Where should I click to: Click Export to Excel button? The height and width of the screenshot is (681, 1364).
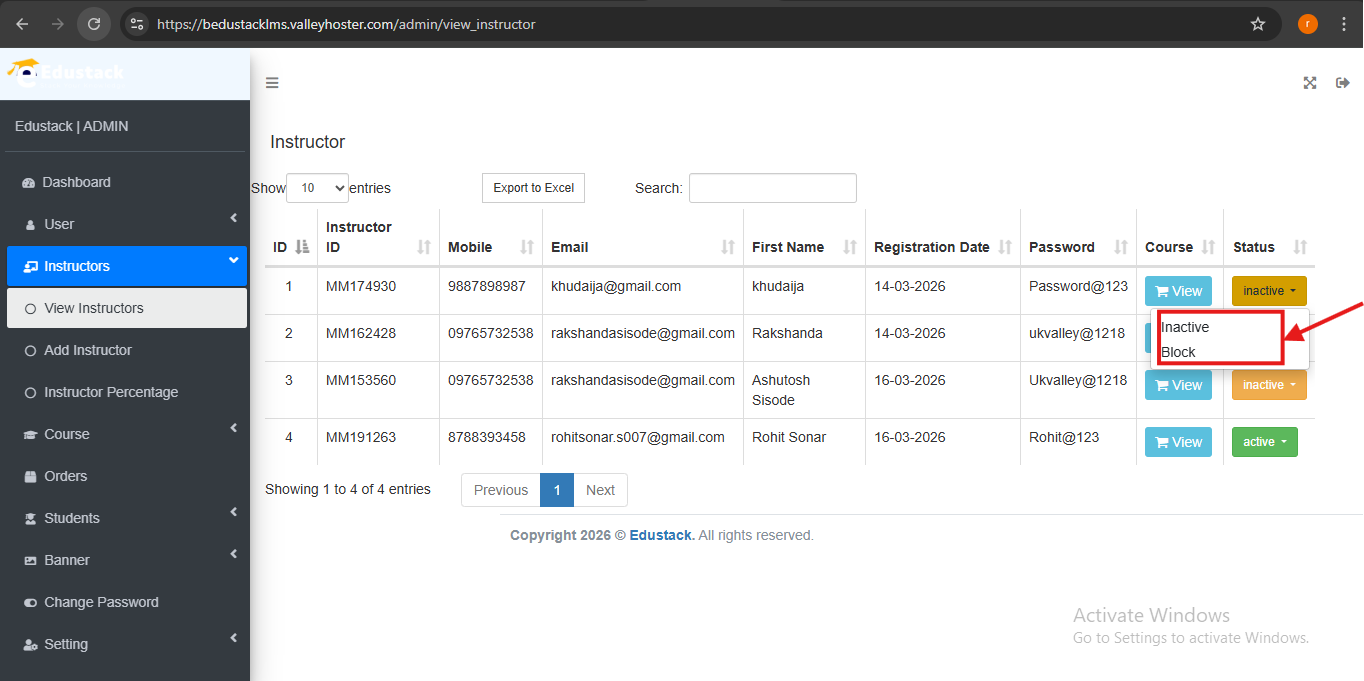click(533, 188)
